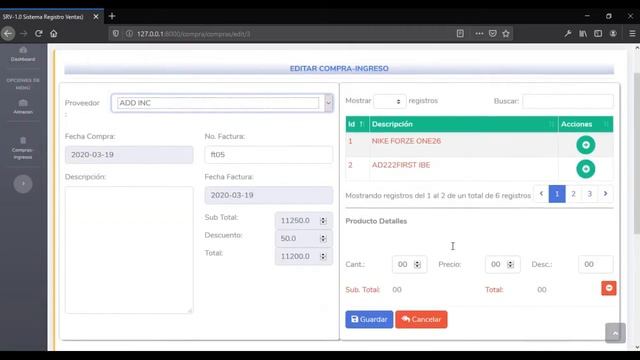640x360 pixels.
Task: Focus the Desc. discount field
Action: pos(596,264)
